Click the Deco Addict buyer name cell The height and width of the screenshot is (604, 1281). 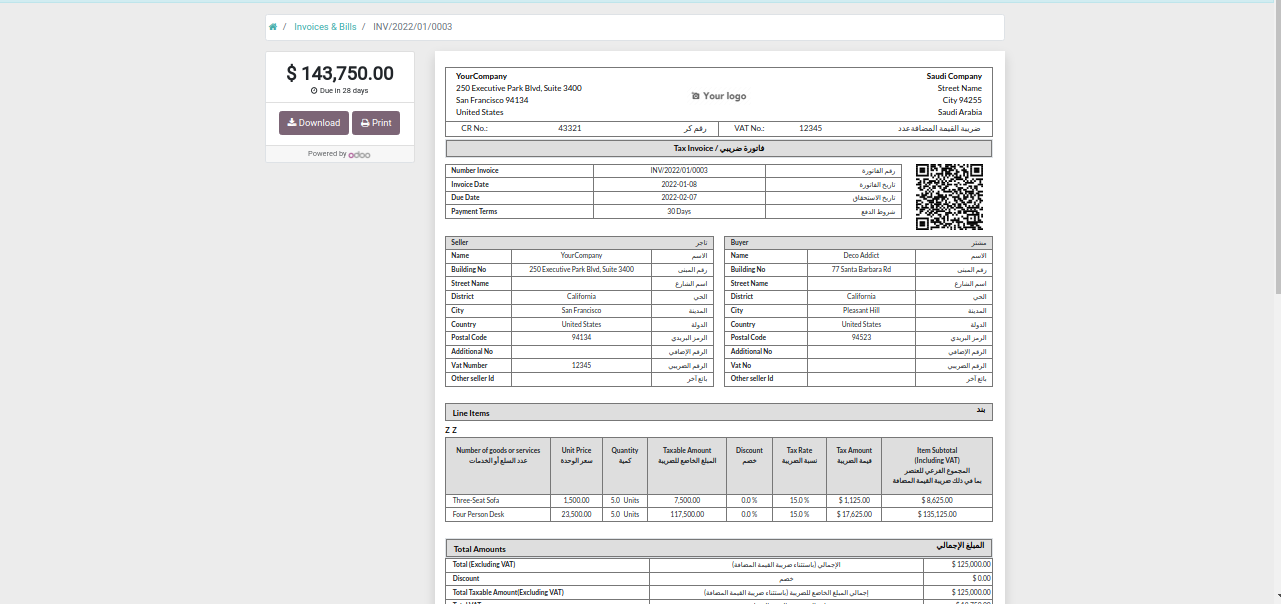tap(861, 256)
